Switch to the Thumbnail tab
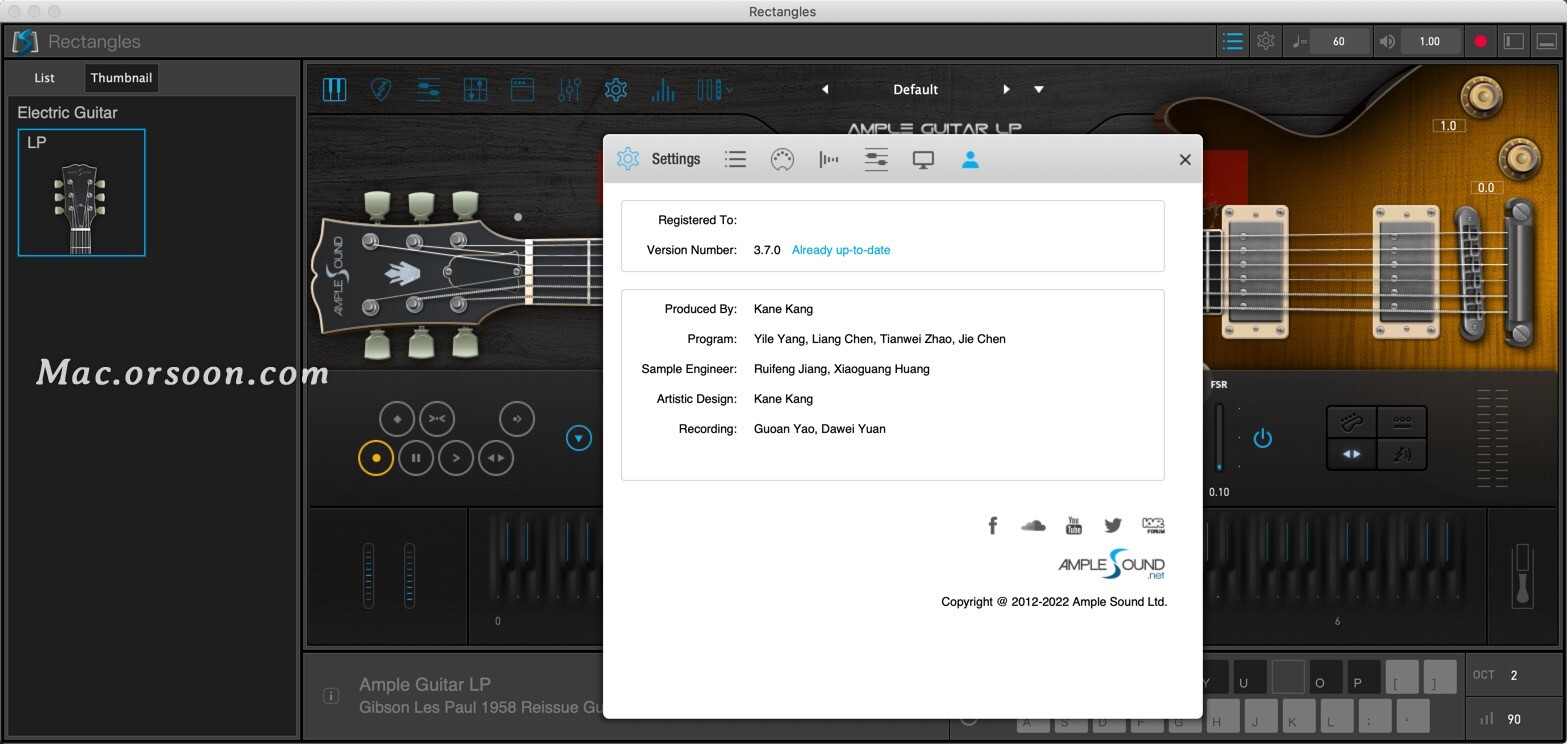The image size is (1567, 744). tap(121, 77)
